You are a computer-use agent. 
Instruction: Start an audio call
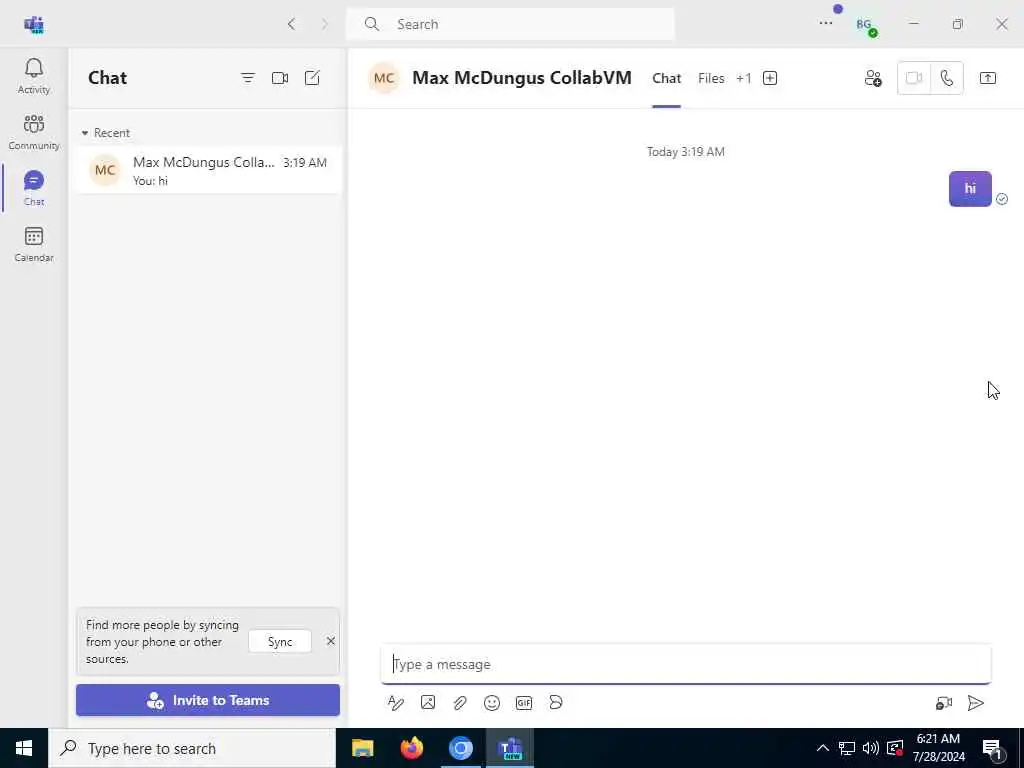[x=946, y=78]
